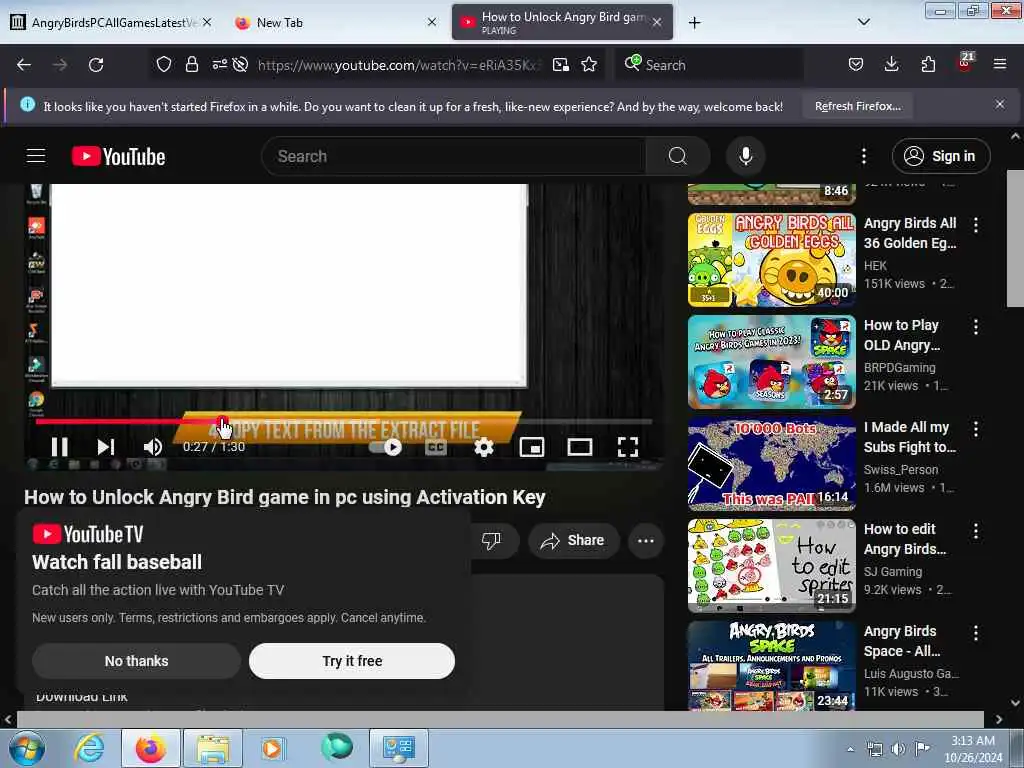Click Refresh Firefox button
The image size is (1024, 768).
coord(857,106)
